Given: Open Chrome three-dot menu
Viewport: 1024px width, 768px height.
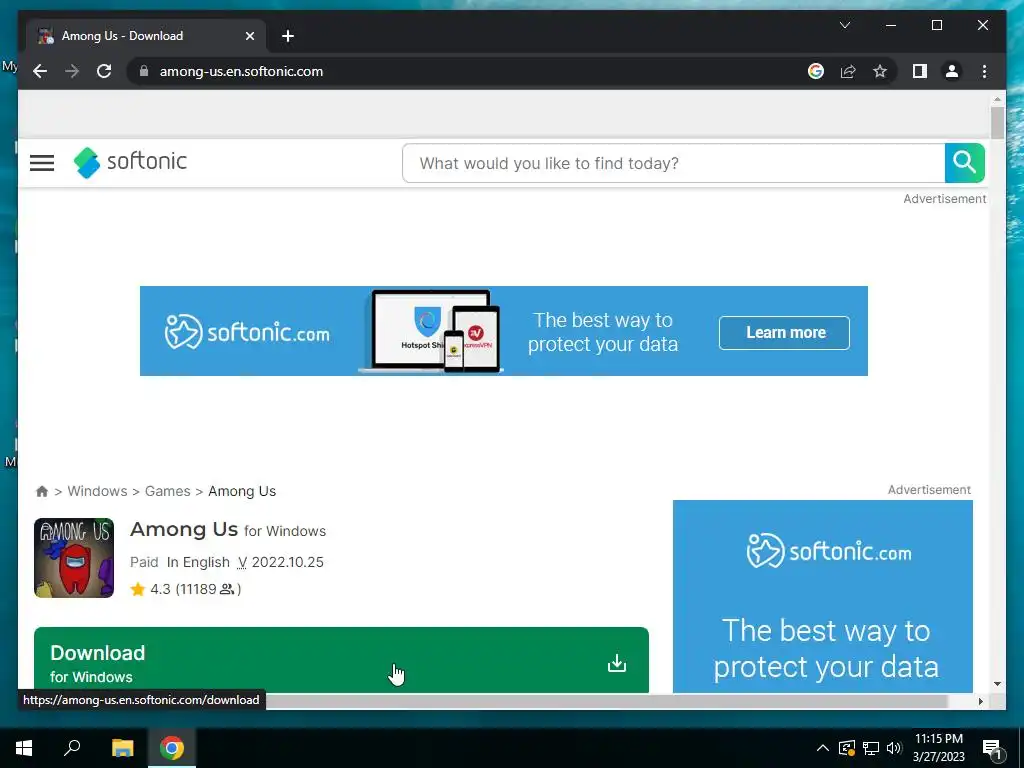Looking at the screenshot, I should pos(984,71).
